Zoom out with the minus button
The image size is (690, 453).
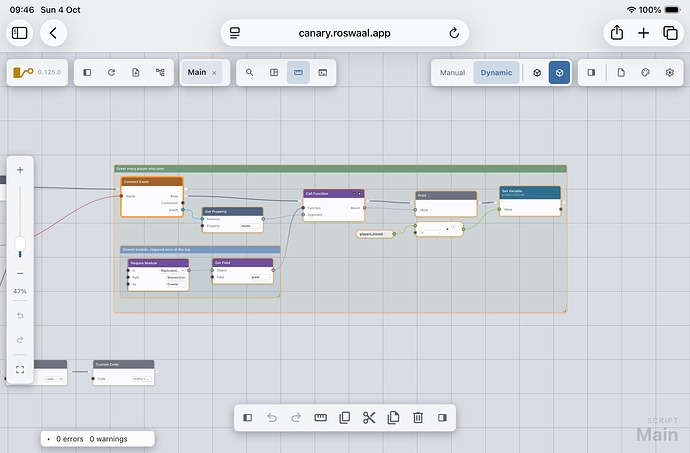click(x=20, y=273)
